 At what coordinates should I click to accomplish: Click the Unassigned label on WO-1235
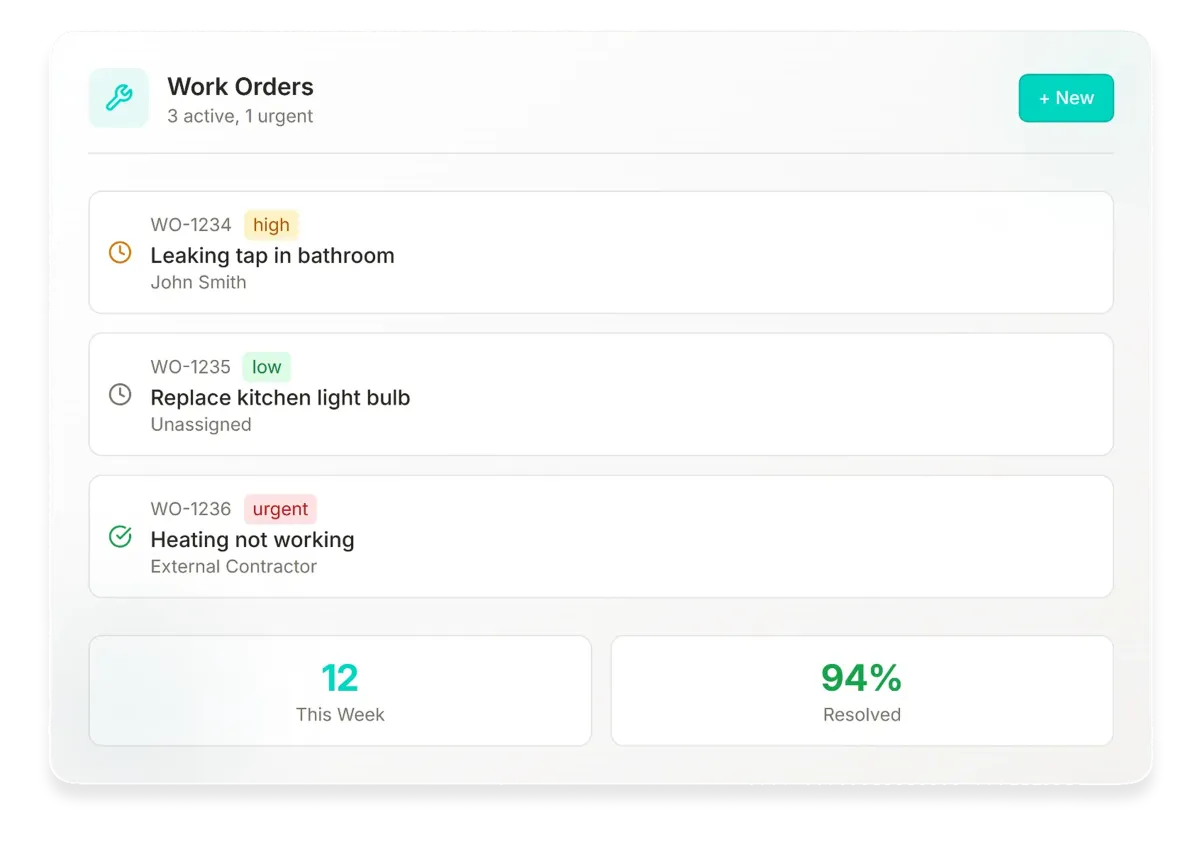[x=201, y=424]
